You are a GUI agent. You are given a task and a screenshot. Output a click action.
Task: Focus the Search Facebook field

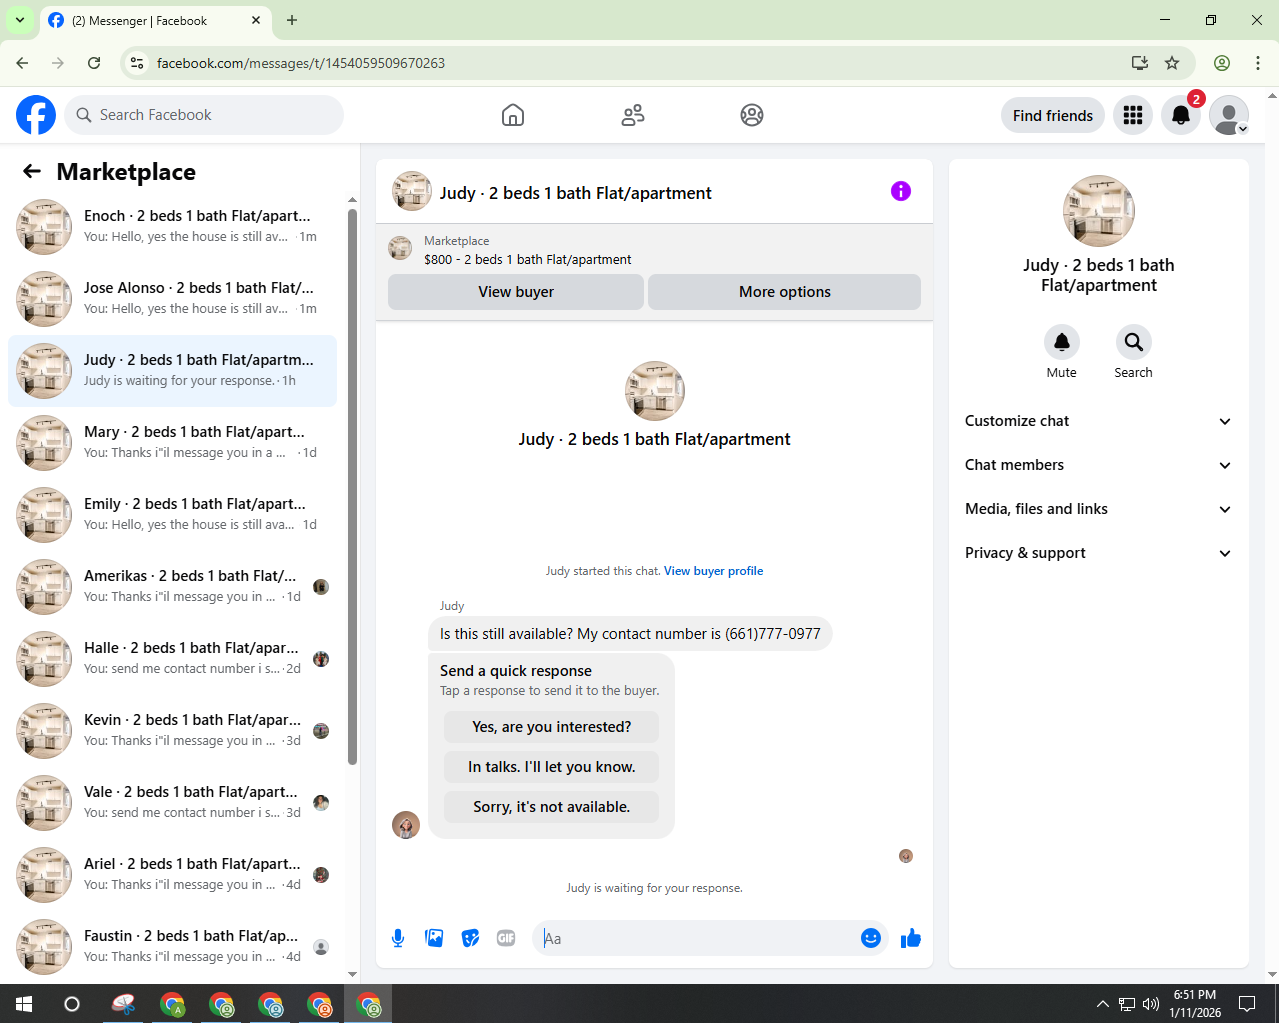(204, 115)
